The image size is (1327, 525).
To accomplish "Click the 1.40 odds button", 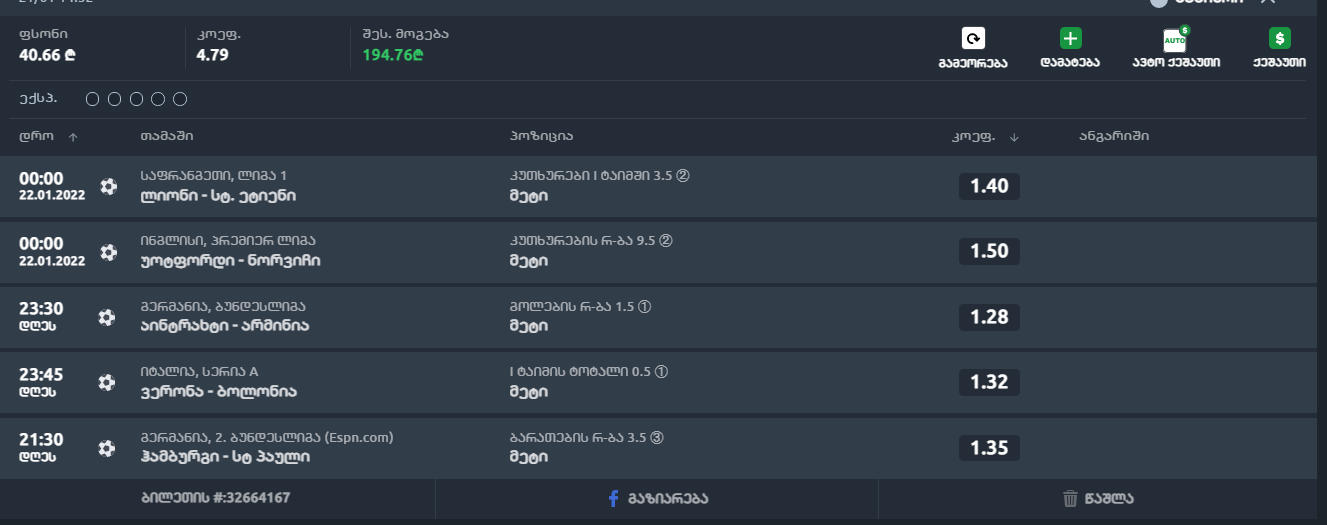I will pos(989,186).
